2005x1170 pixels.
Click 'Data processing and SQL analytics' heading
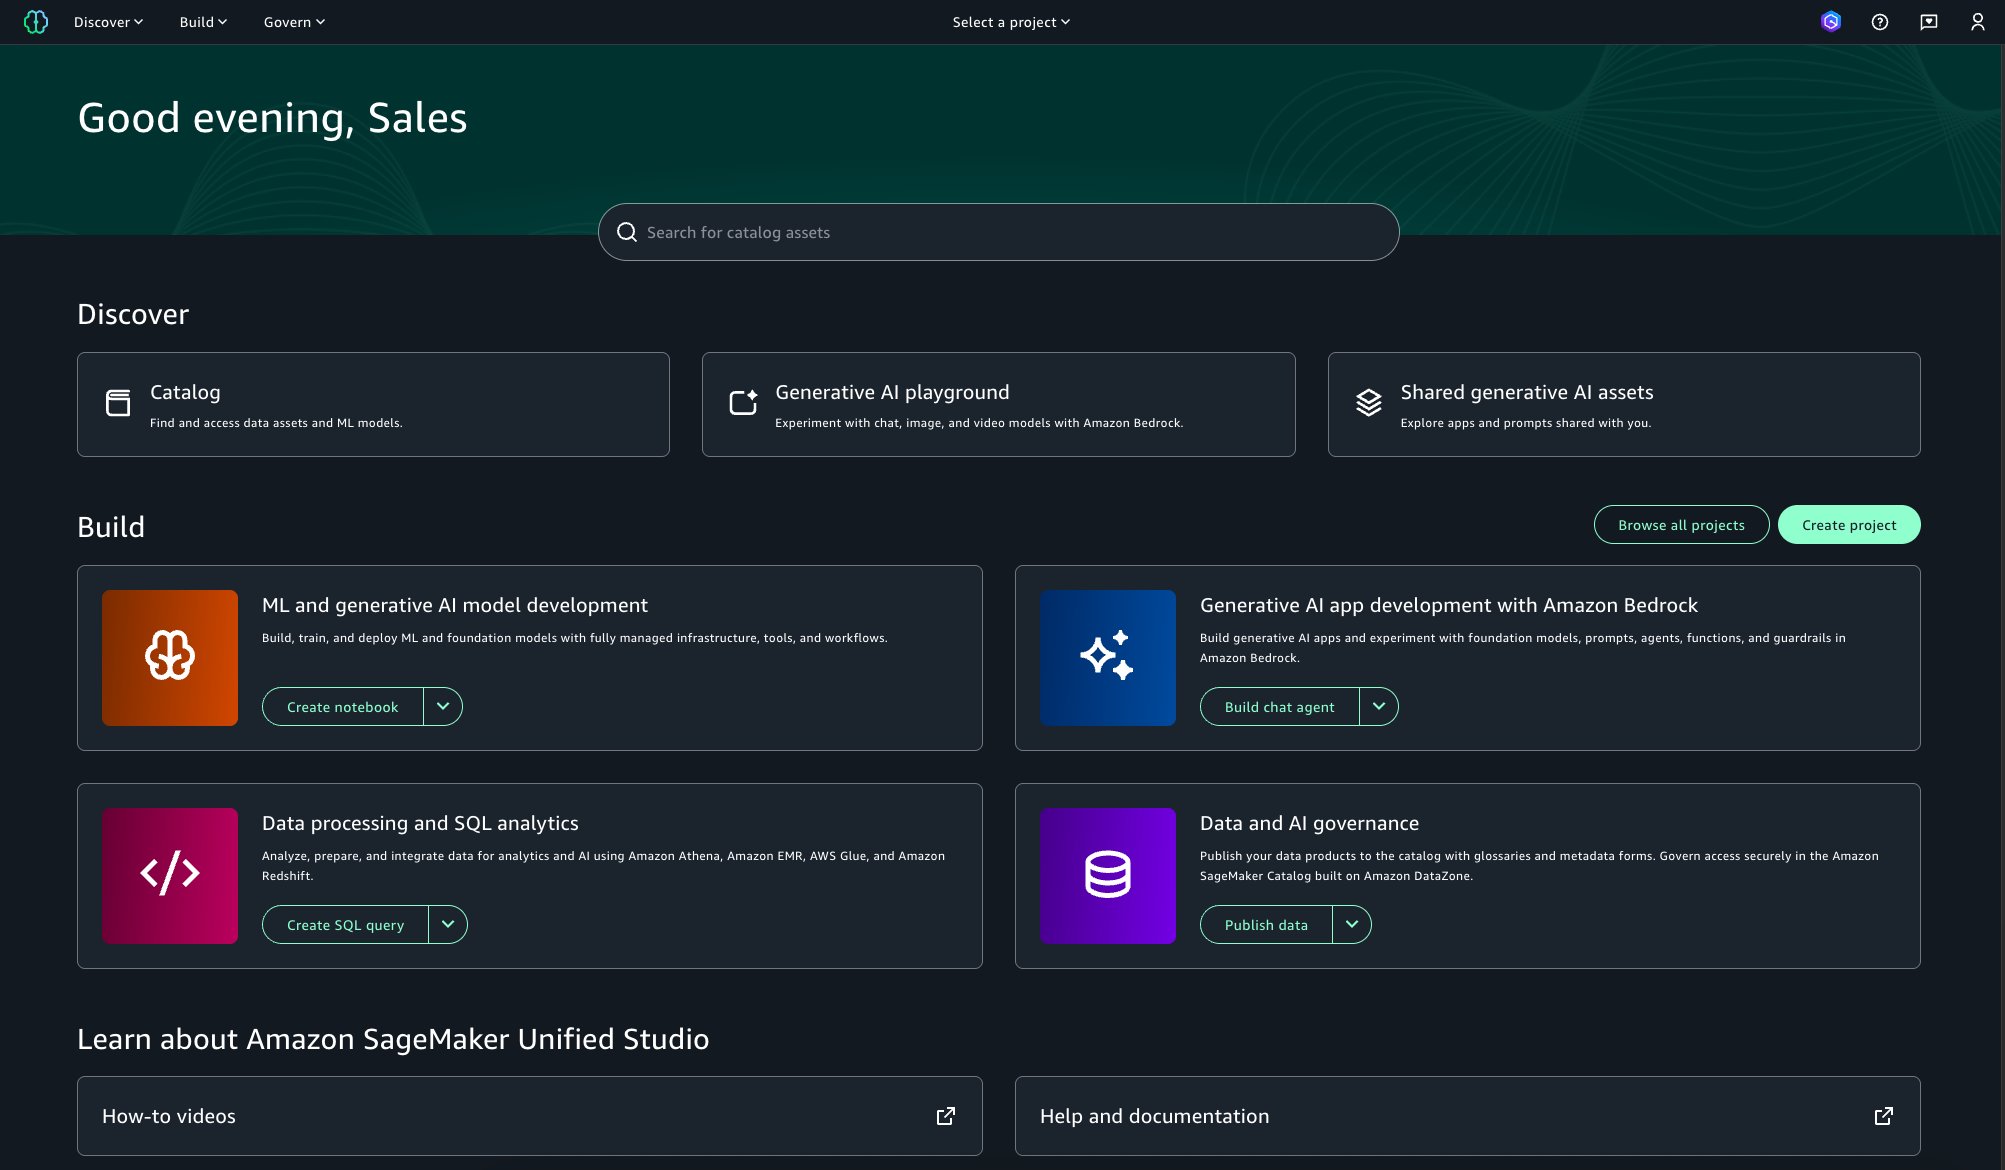pos(420,823)
